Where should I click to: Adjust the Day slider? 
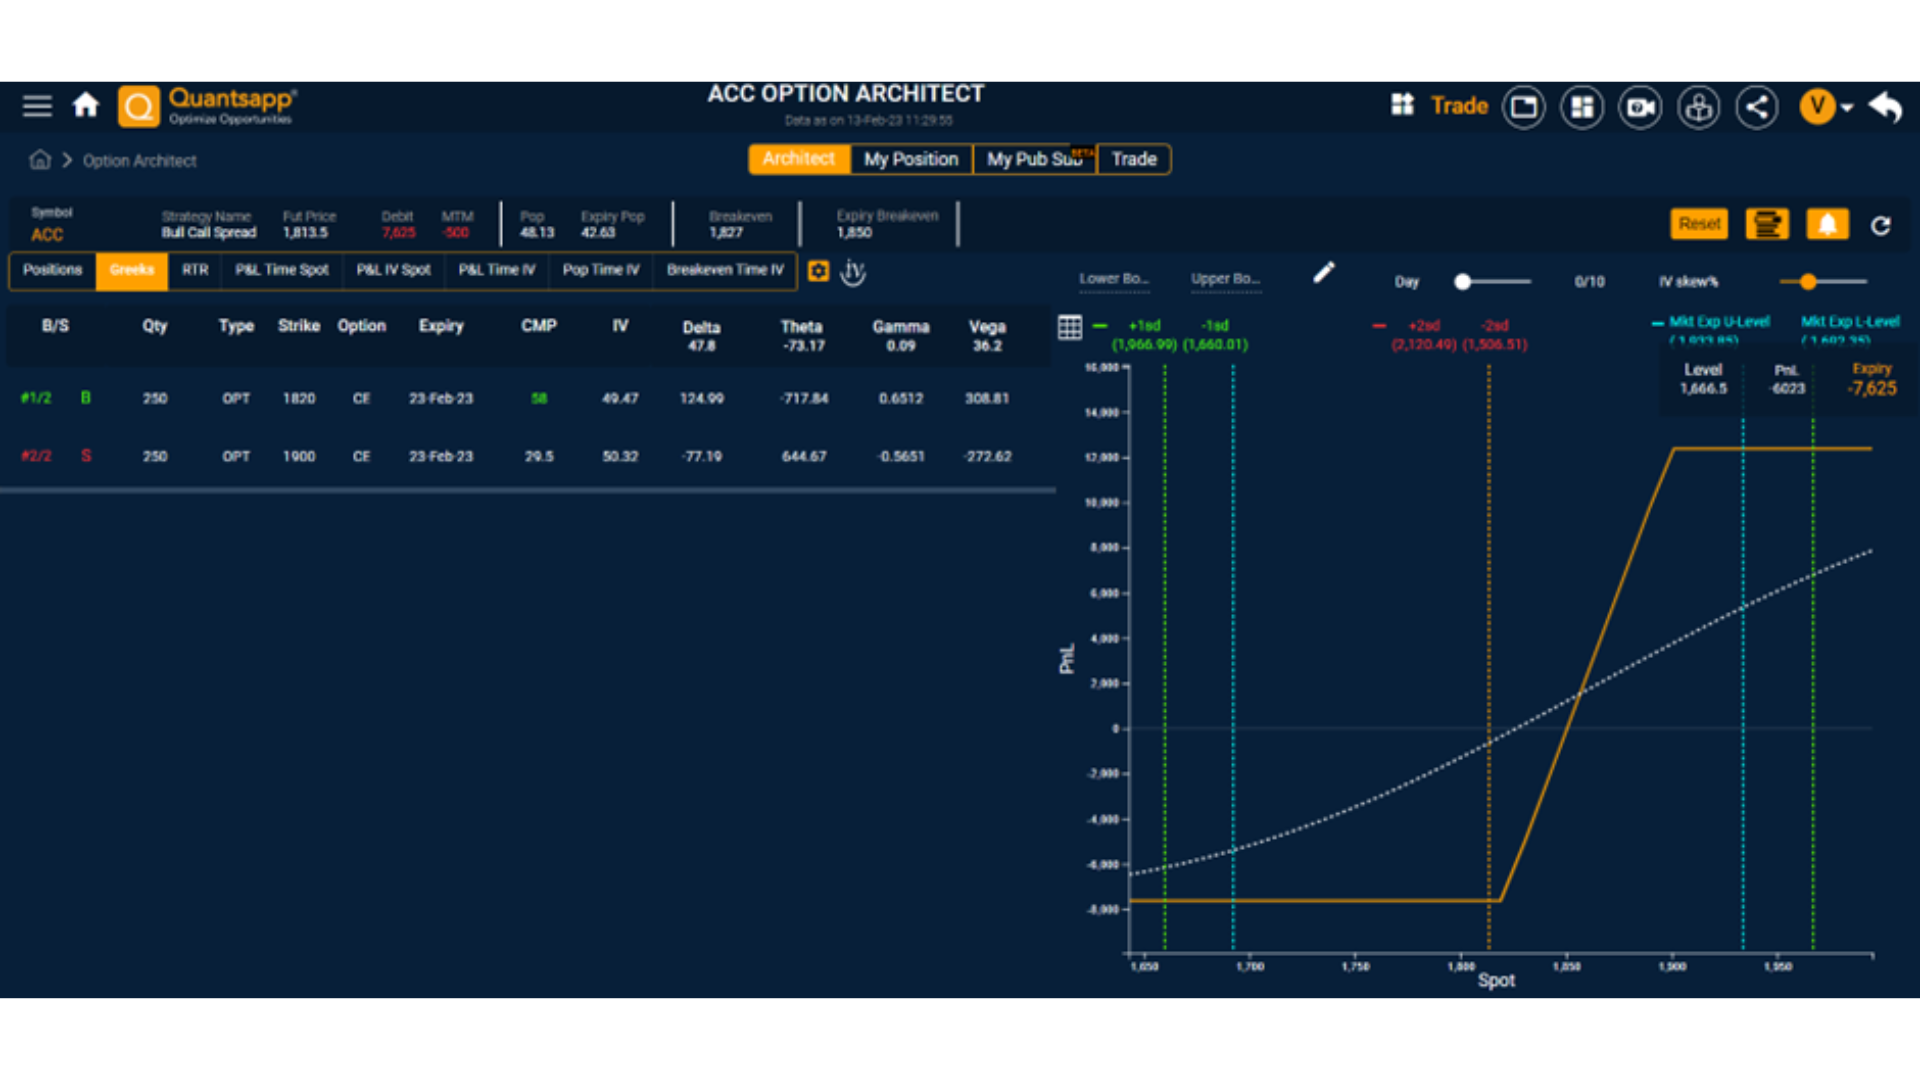pyautogui.click(x=1463, y=282)
